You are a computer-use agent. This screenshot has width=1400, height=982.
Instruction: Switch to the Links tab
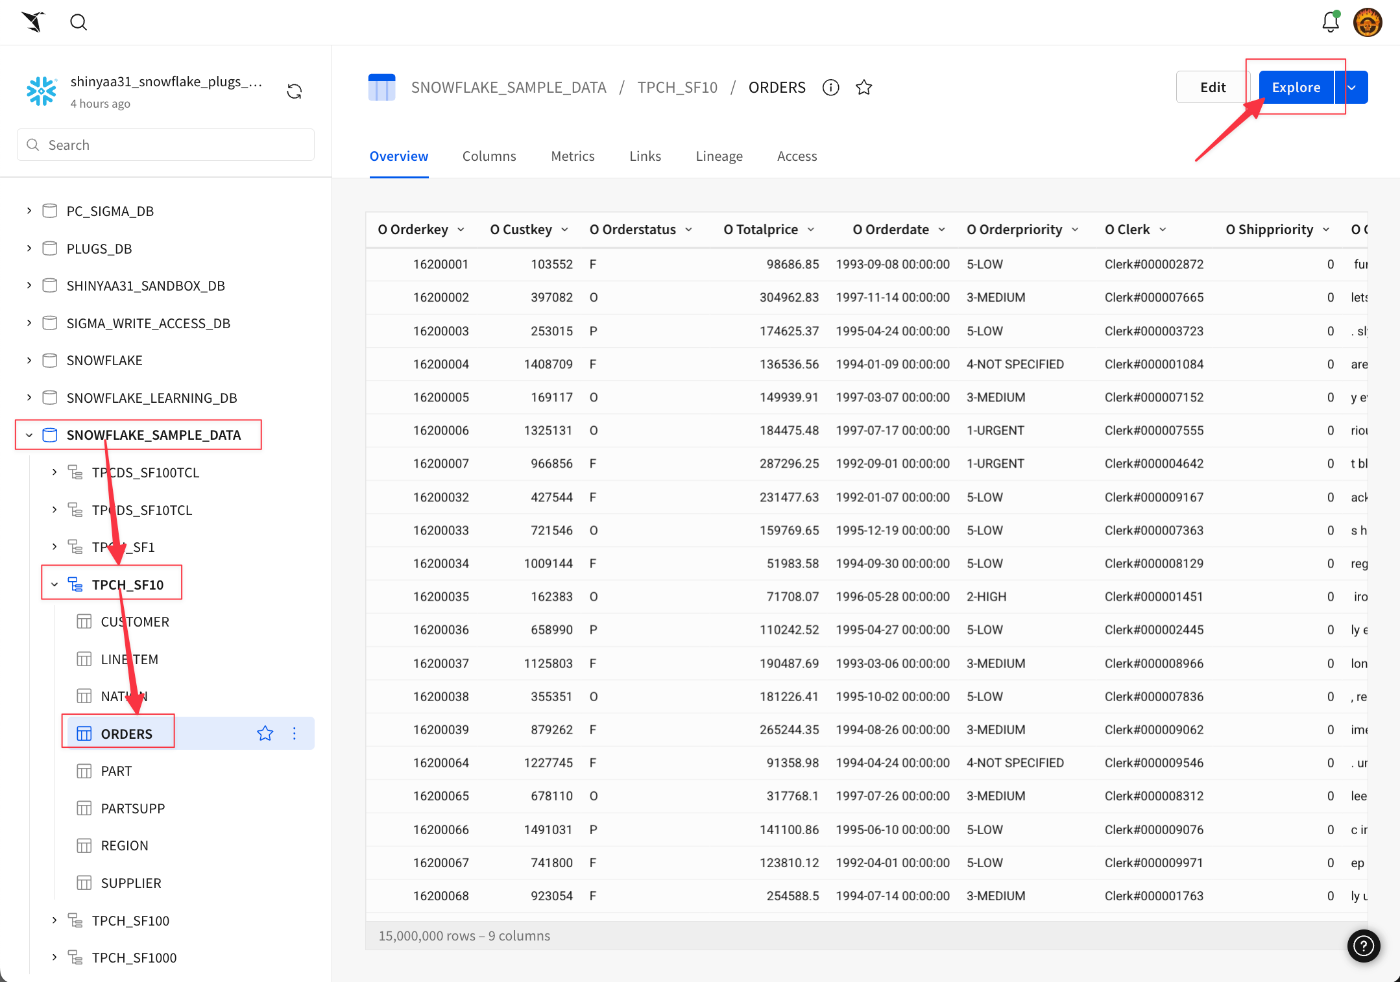[645, 156]
